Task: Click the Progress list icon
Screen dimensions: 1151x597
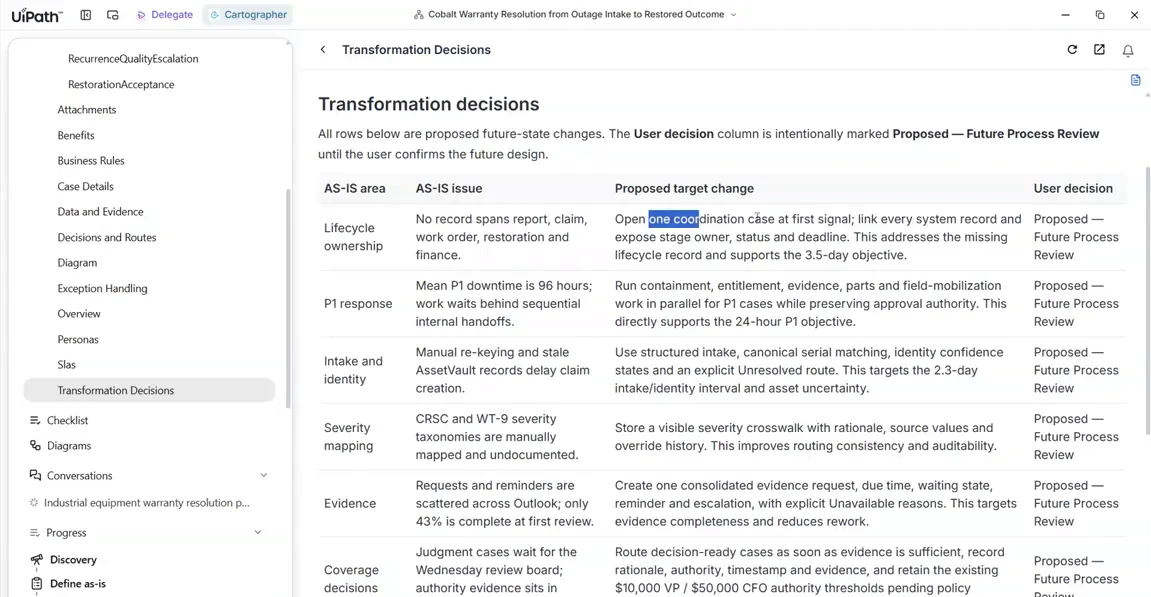Action: point(35,532)
